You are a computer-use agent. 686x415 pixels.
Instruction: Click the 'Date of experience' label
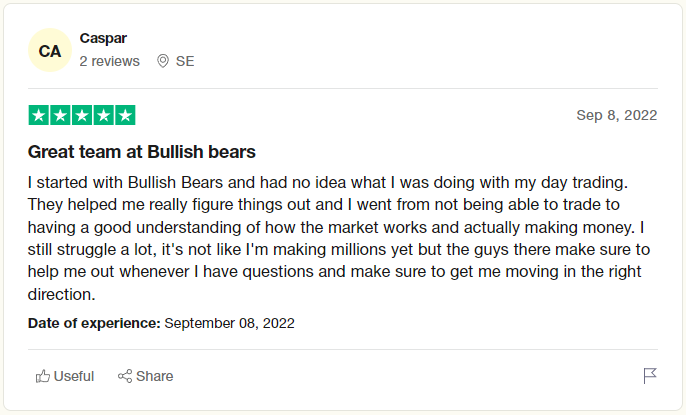coord(94,323)
